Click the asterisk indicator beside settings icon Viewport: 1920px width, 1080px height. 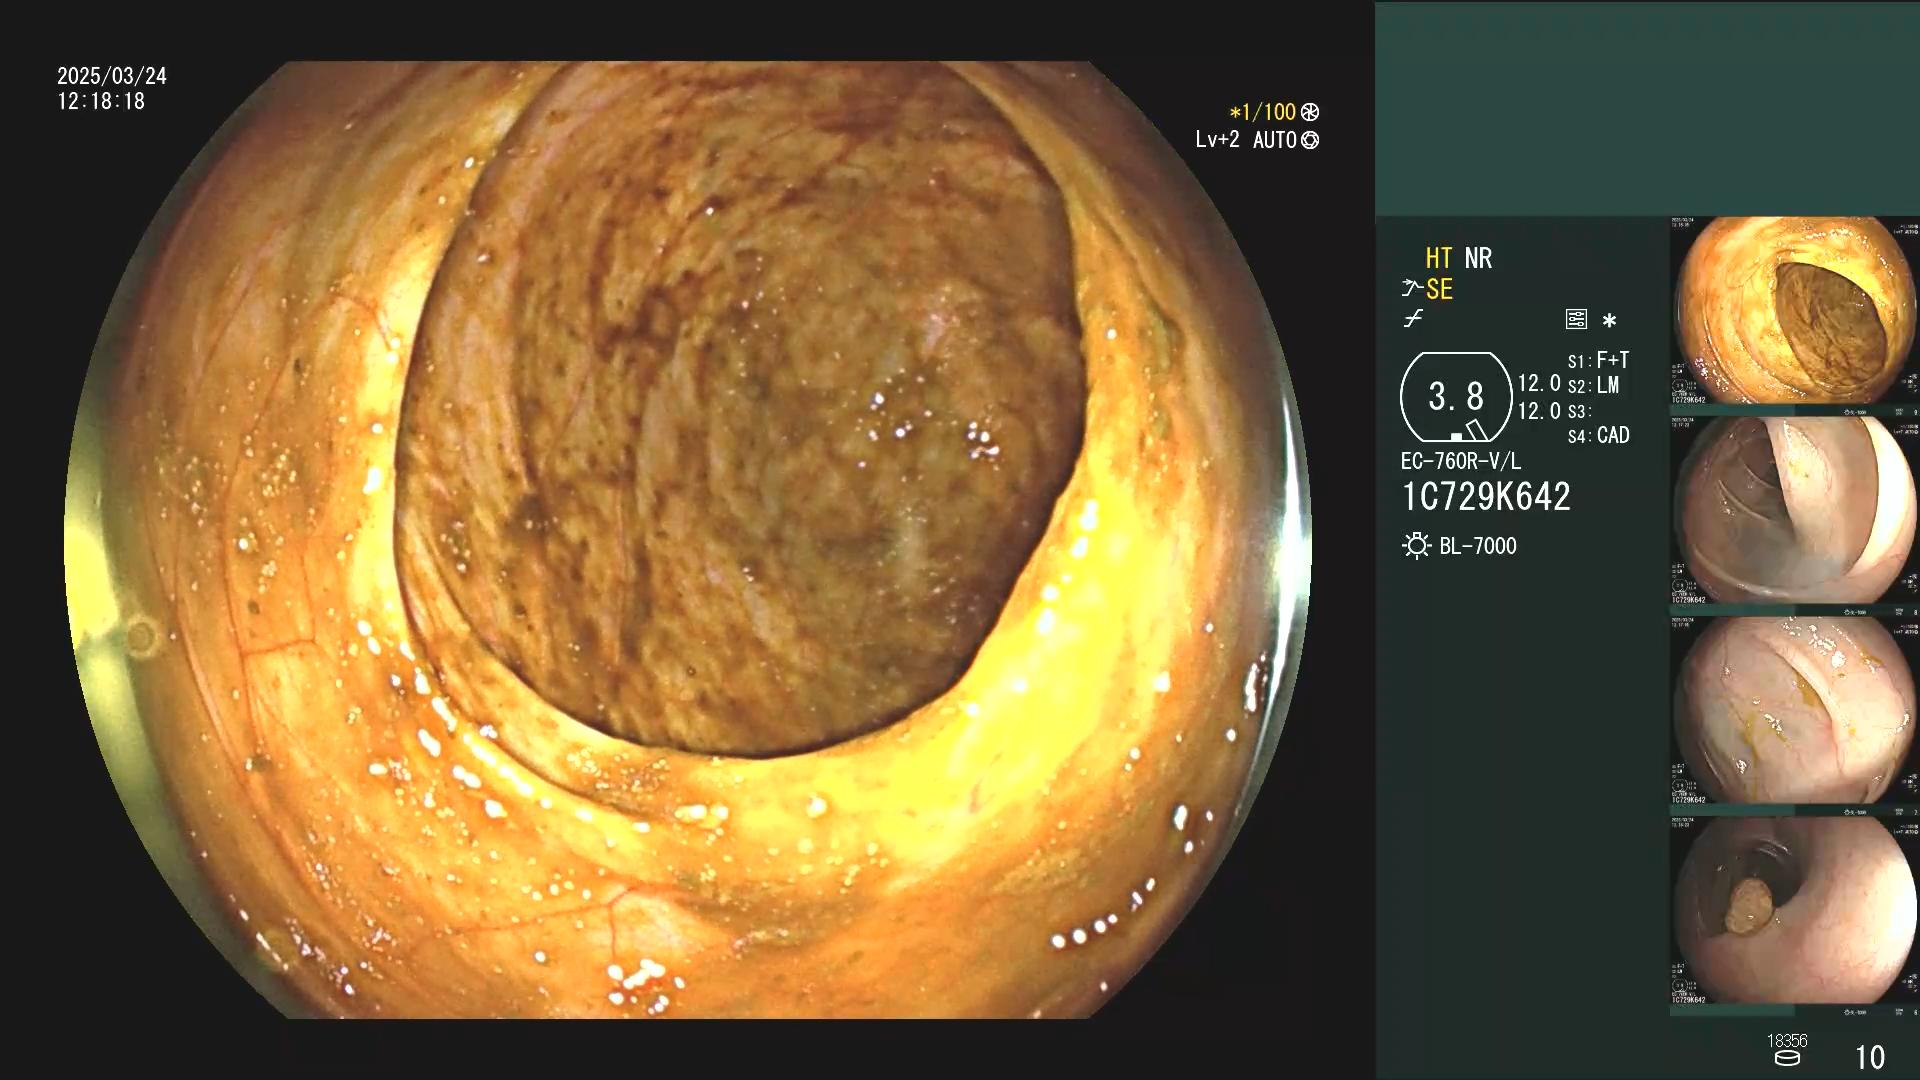(x=1609, y=321)
